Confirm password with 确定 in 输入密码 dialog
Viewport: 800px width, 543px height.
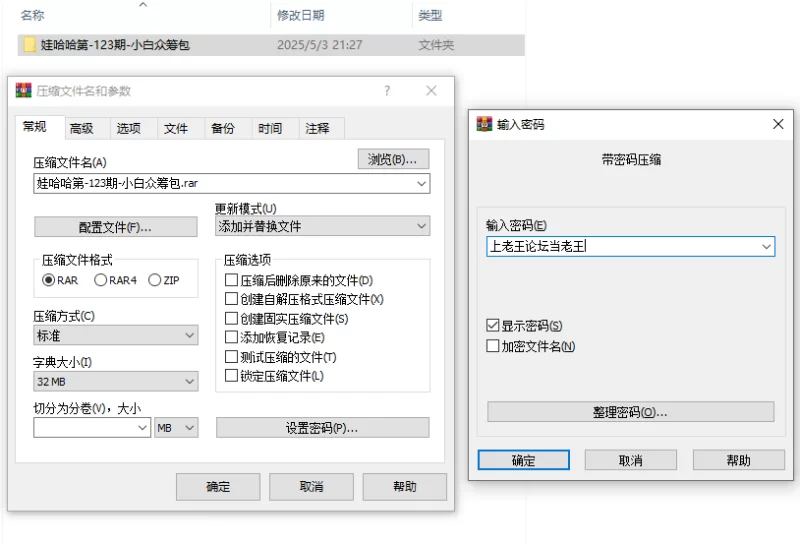tap(523, 460)
